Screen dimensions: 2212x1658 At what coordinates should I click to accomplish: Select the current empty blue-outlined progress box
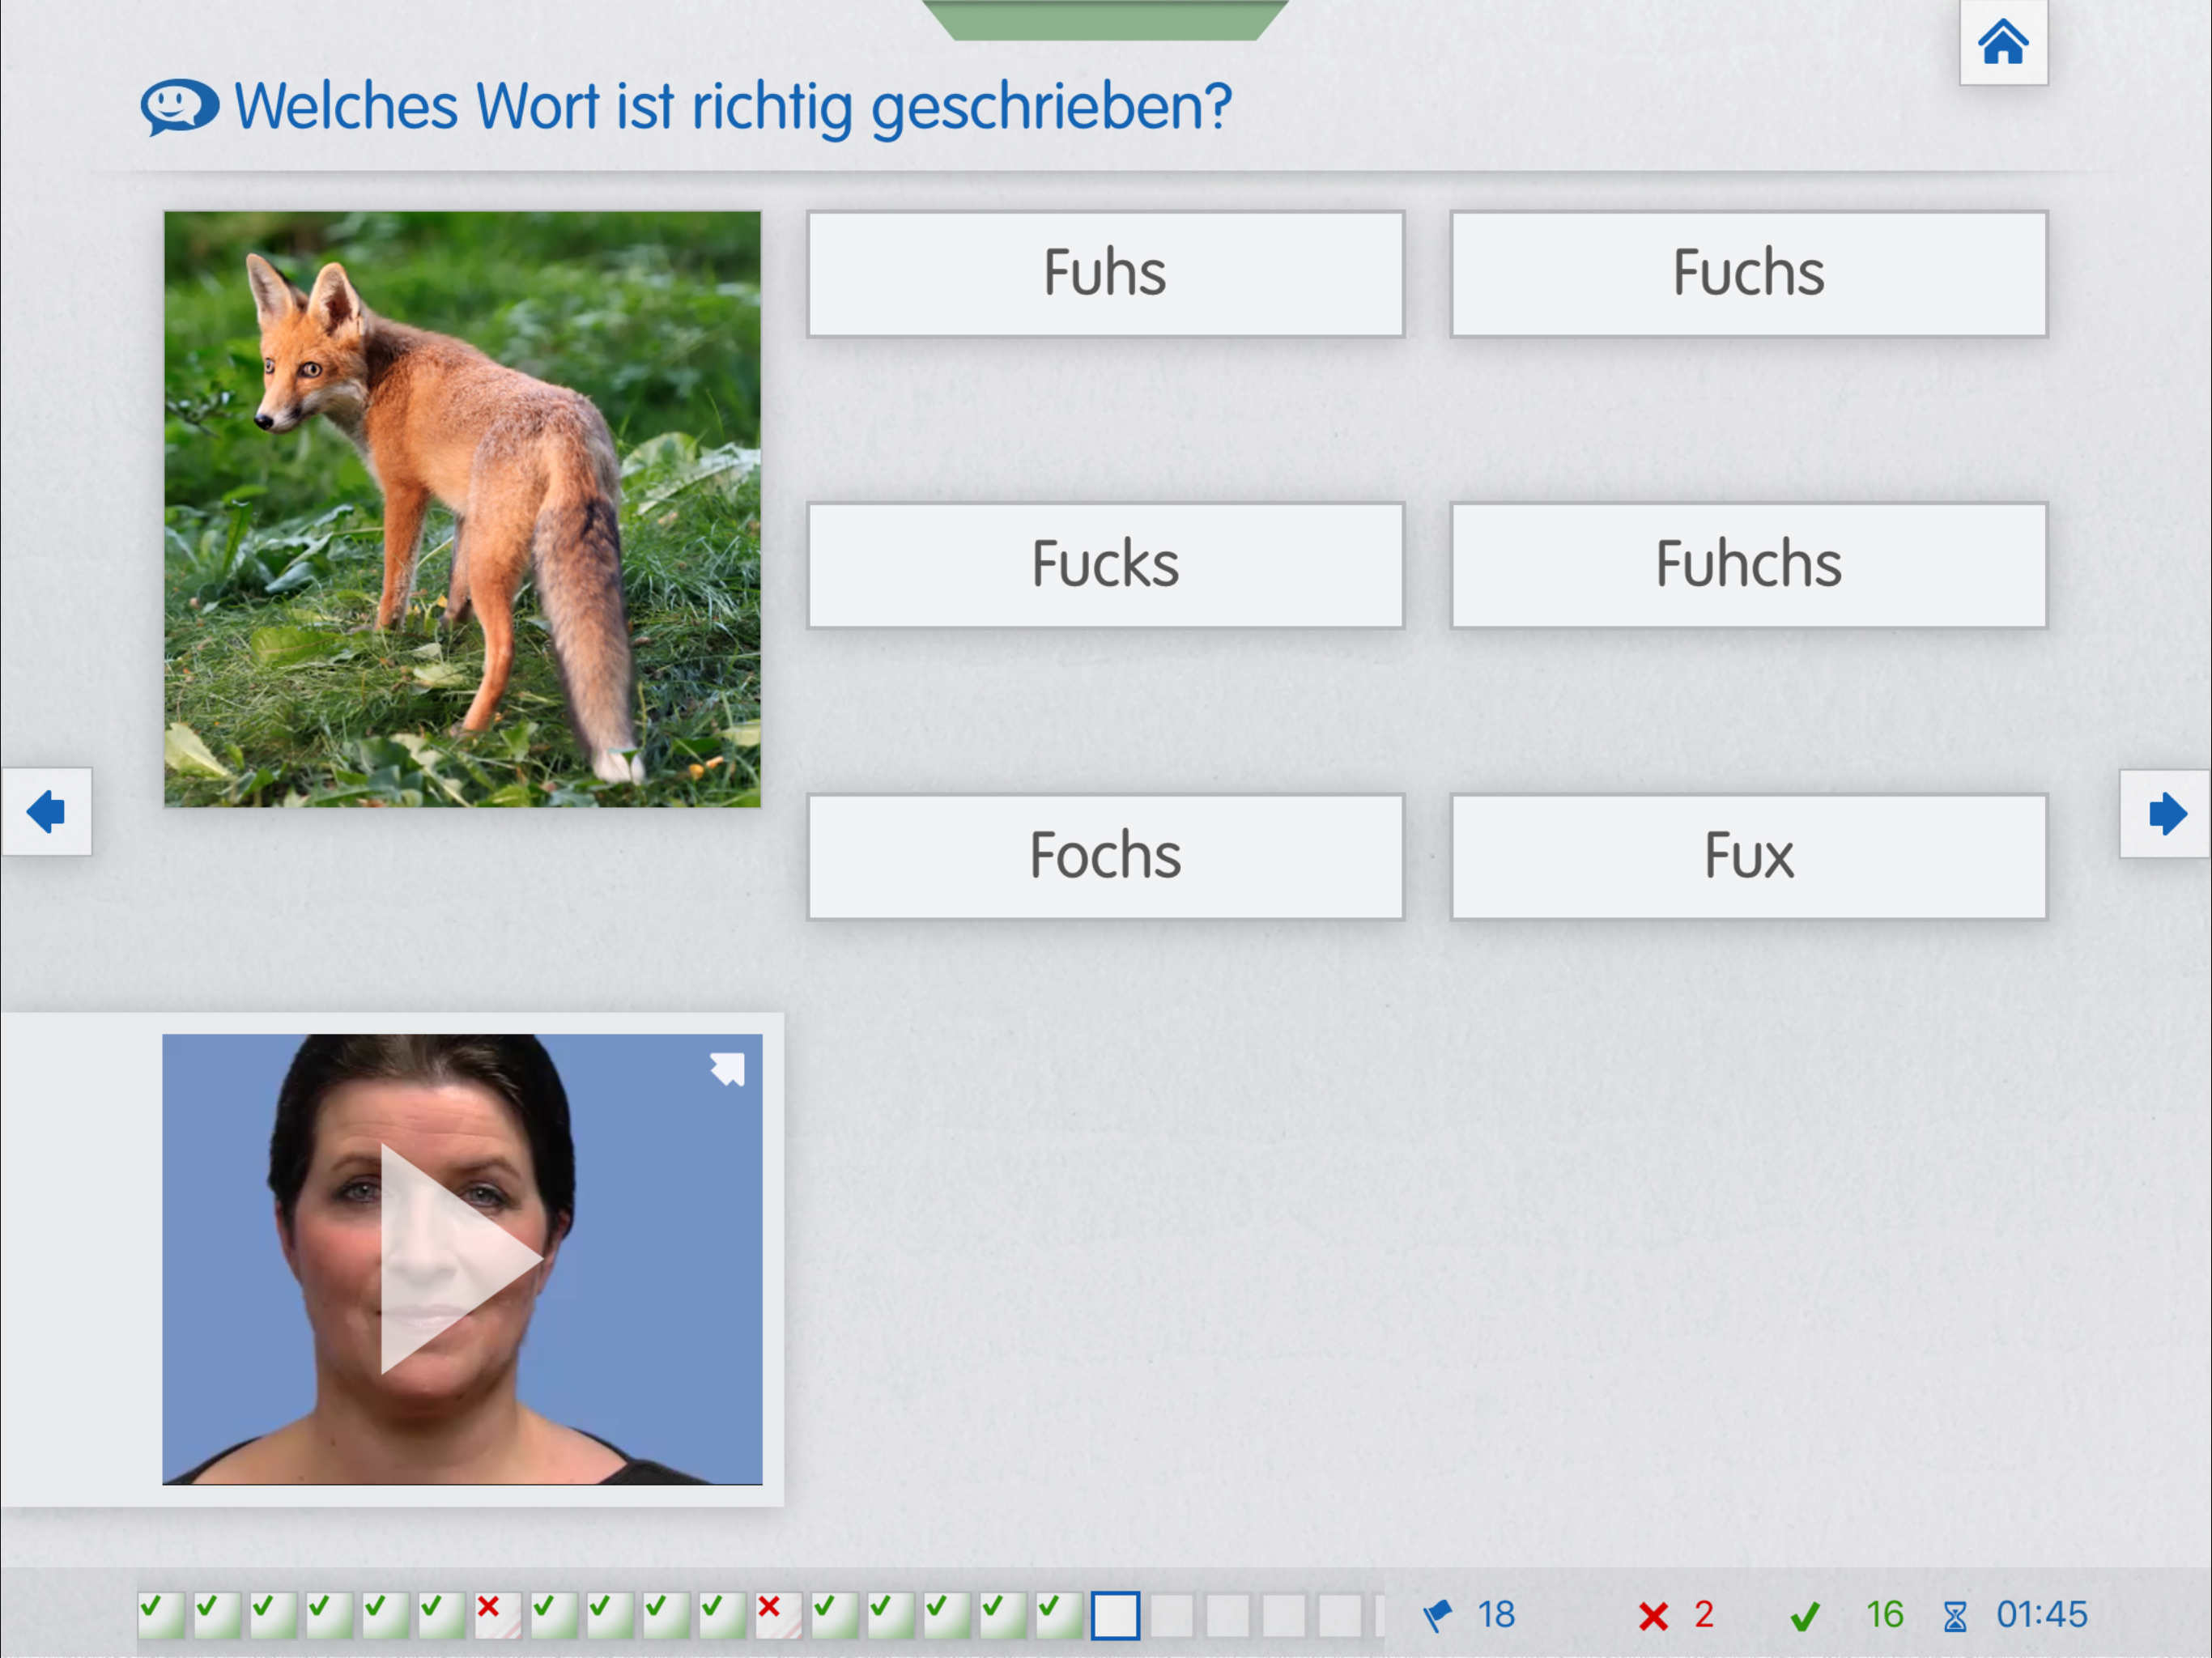[1115, 1615]
